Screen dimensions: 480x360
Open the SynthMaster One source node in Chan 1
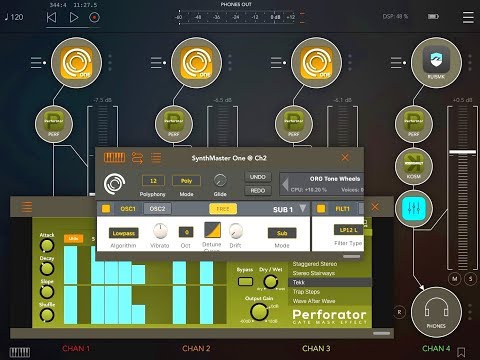click(x=76, y=63)
